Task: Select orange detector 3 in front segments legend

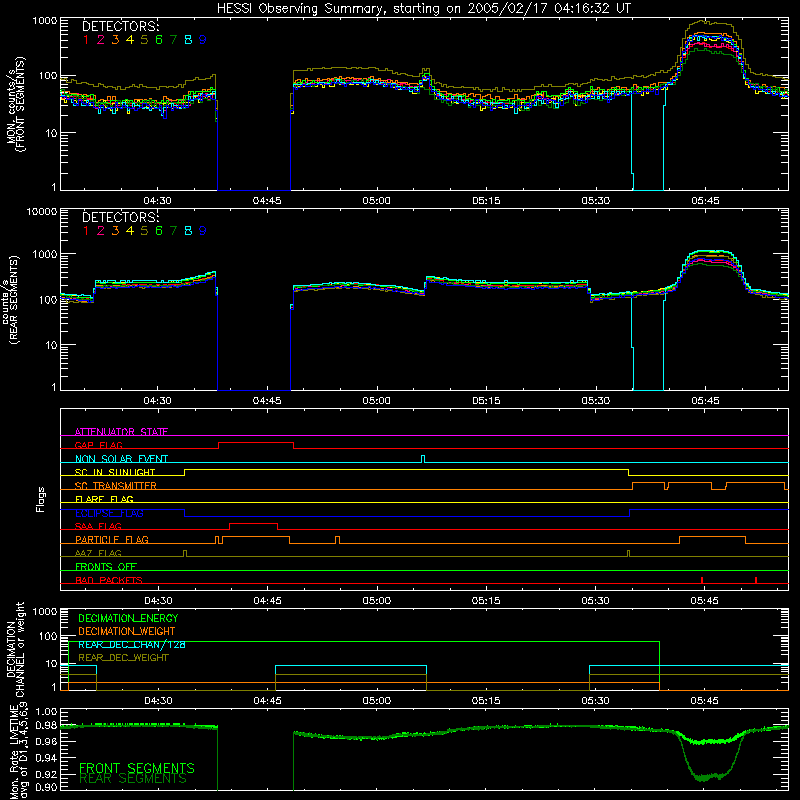Action: coord(115,40)
